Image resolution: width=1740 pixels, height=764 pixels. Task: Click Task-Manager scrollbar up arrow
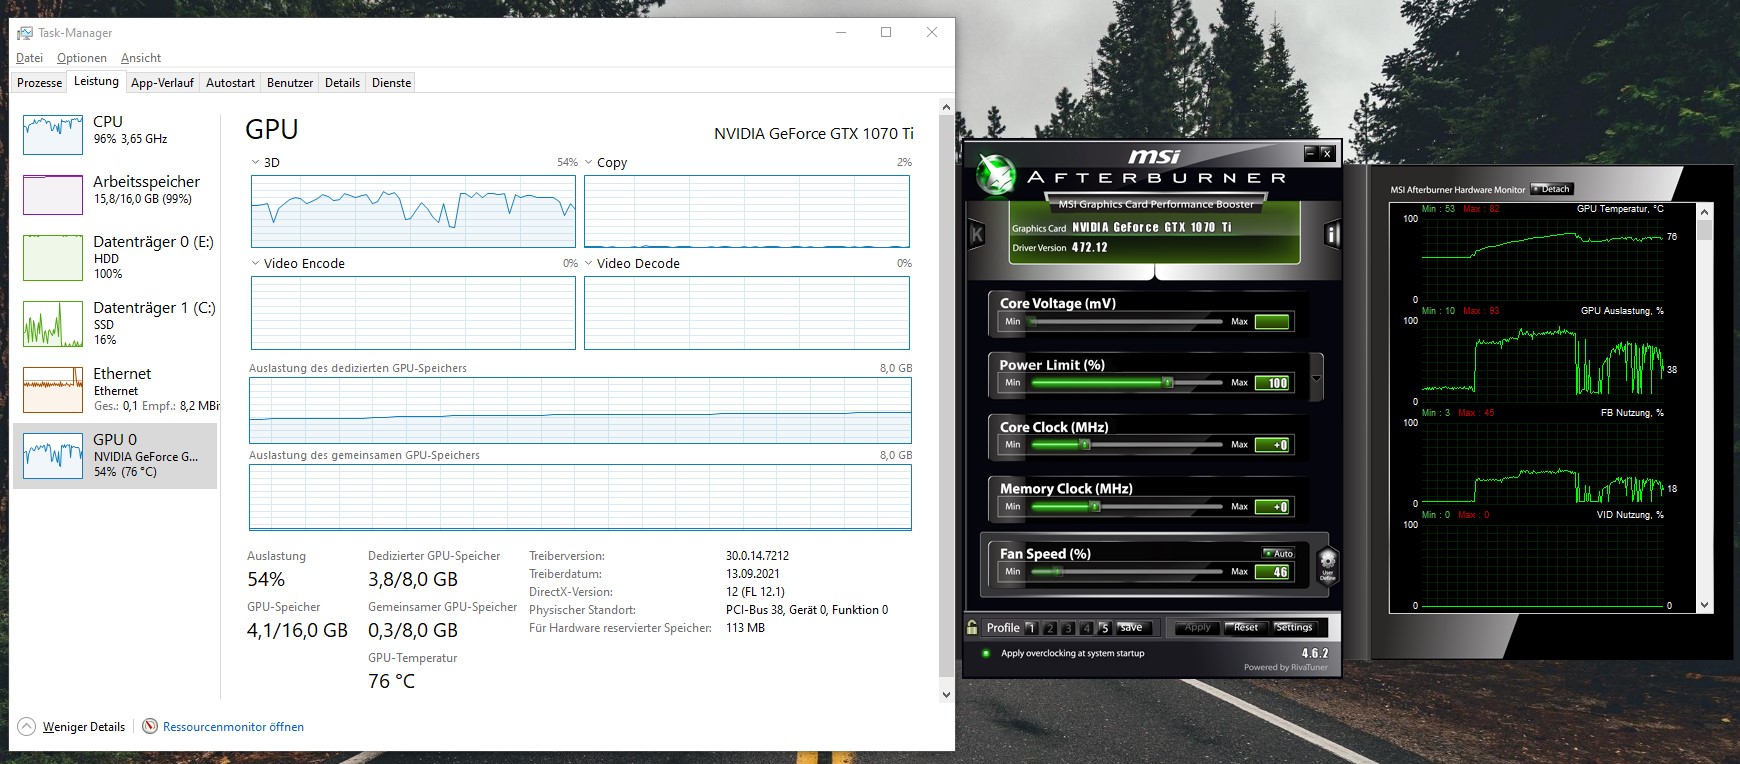(x=947, y=107)
